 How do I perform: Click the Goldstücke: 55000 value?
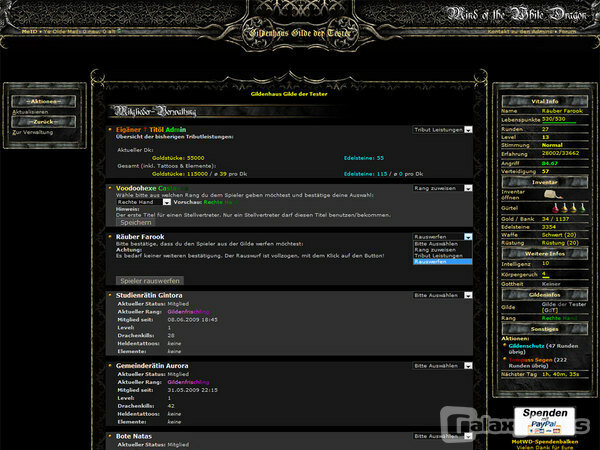click(x=178, y=158)
